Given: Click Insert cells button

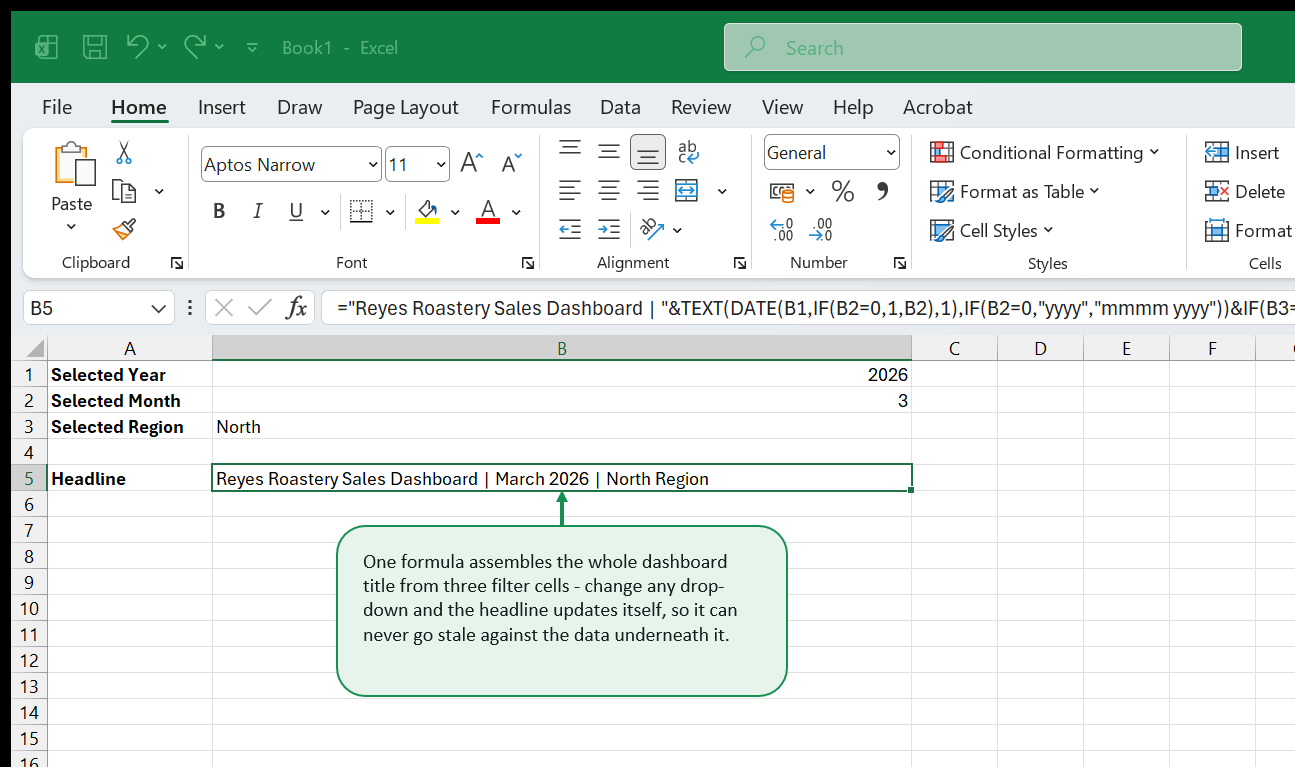Looking at the screenshot, I should (1242, 152).
